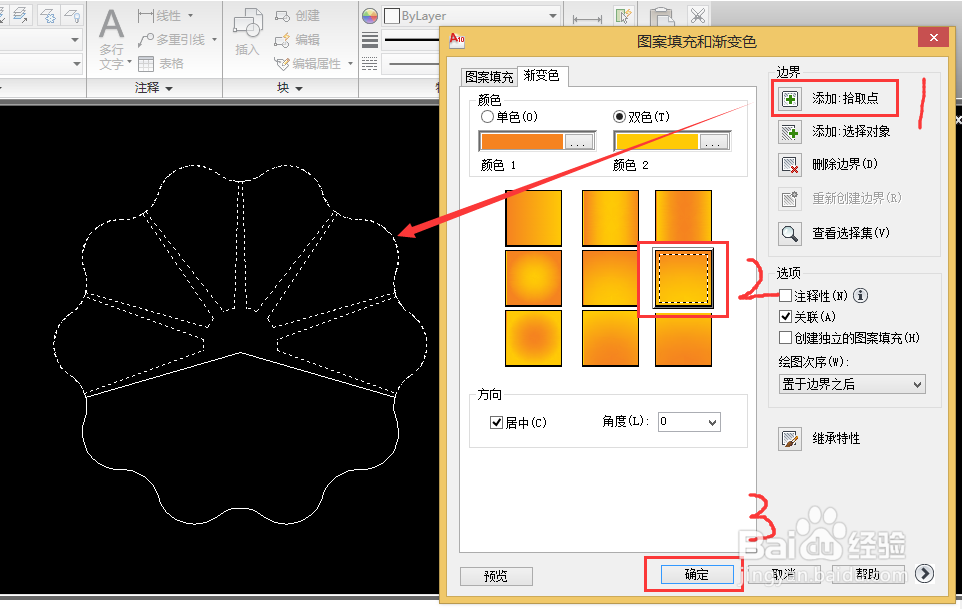The width and height of the screenshot is (962, 609).
Task: Open the 角度(L) dropdown
Action: (711, 422)
